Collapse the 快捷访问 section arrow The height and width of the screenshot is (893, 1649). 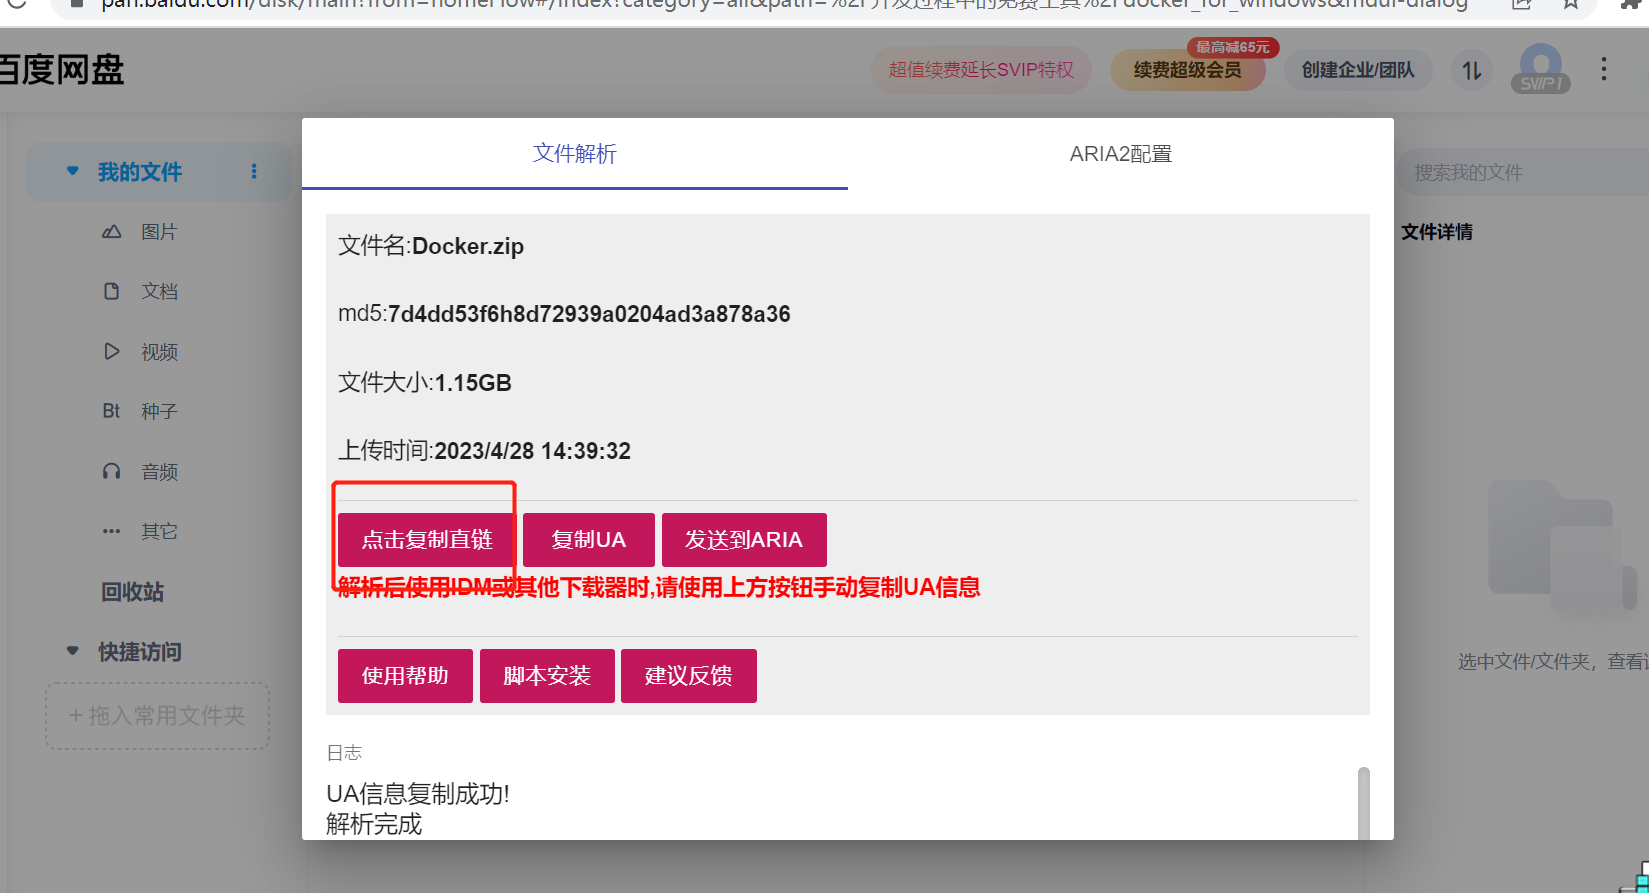click(x=72, y=651)
